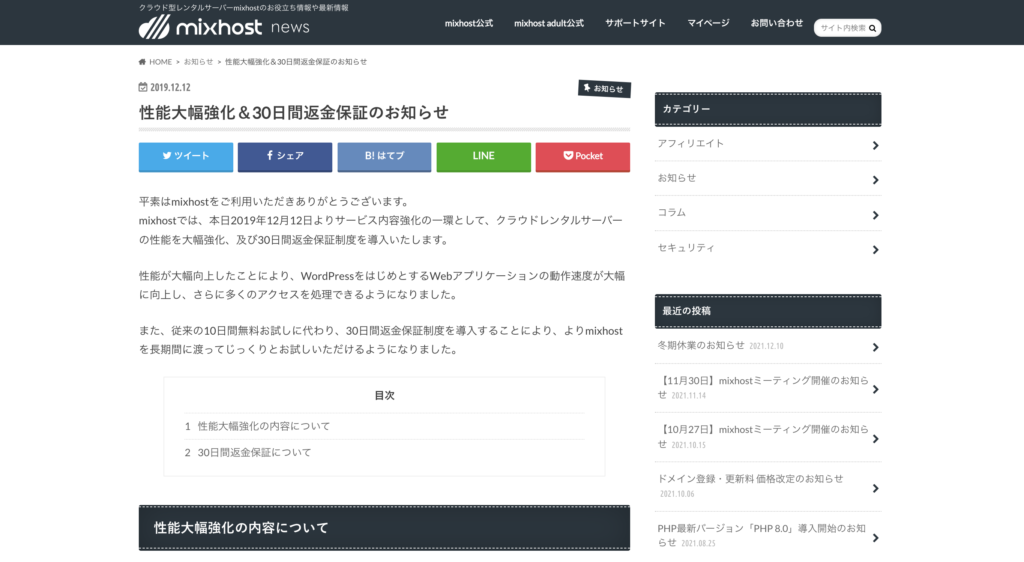
Task: Click the search magnifier icon
Action: (872, 28)
